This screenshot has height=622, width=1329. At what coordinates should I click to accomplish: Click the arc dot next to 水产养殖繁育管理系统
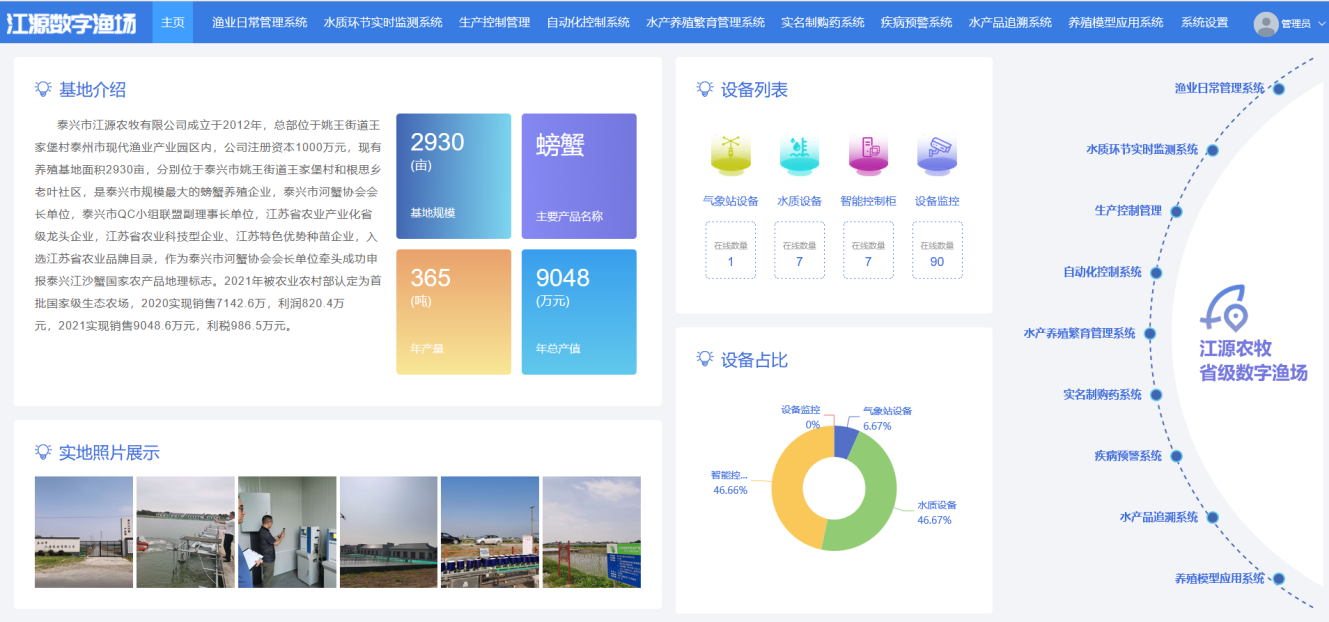(x=1150, y=334)
